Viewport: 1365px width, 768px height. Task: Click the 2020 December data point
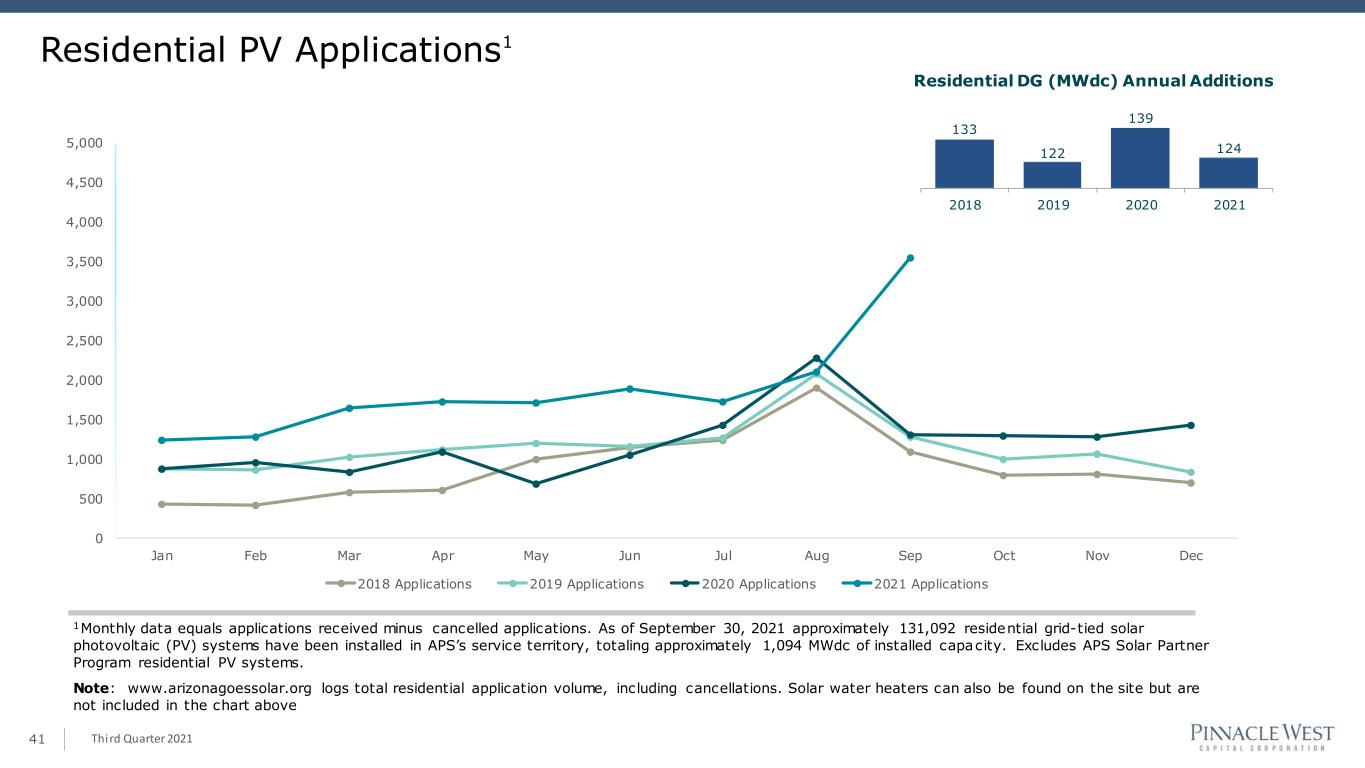coord(1191,425)
